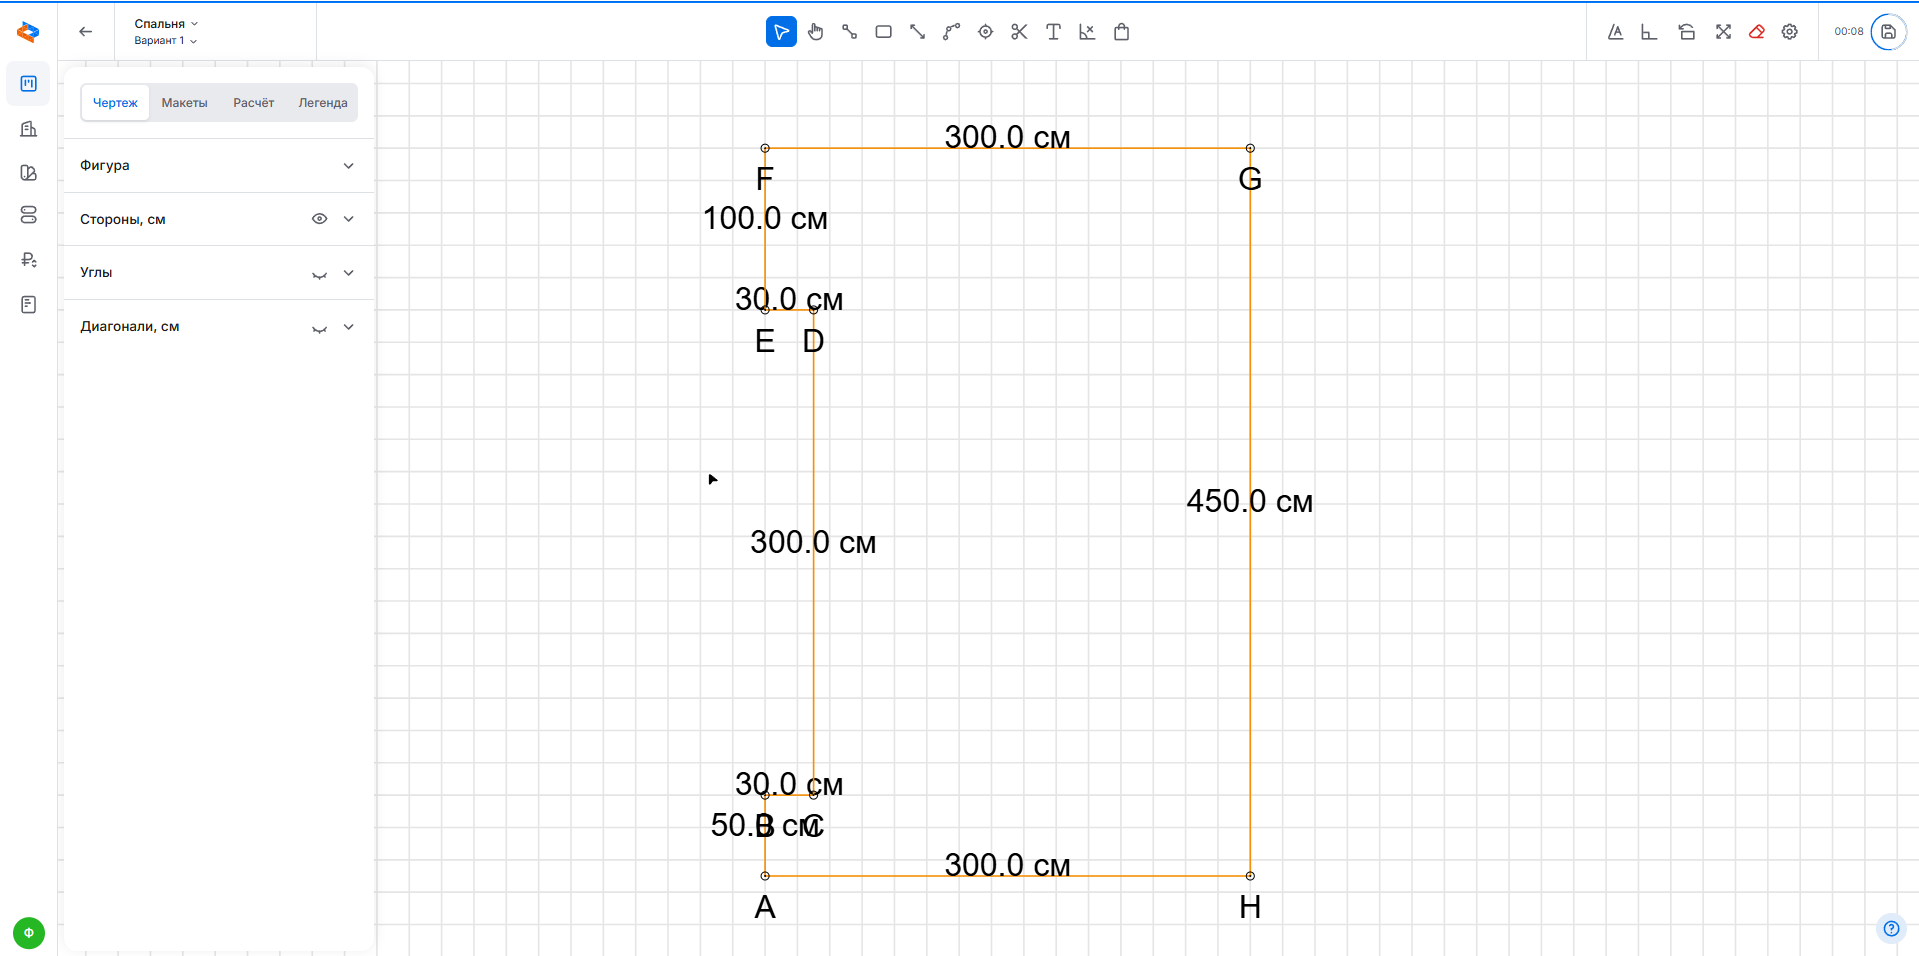The width and height of the screenshot is (1919, 956).
Task: Select the hand pan tool
Action: pos(816,32)
